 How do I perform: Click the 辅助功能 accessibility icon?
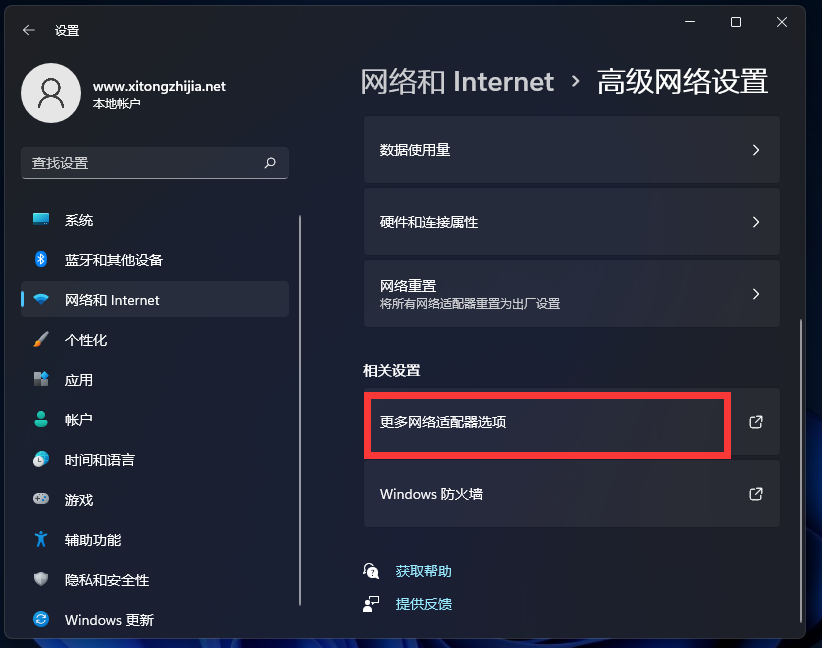point(40,540)
